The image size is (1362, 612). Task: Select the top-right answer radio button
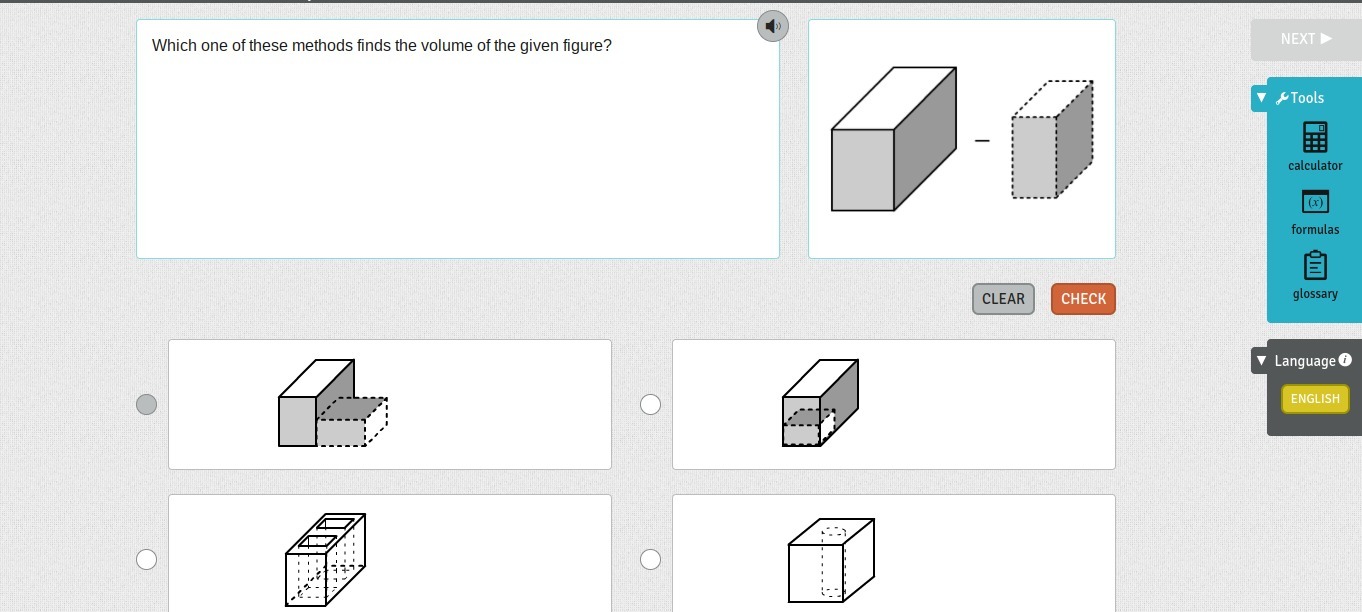point(650,404)
